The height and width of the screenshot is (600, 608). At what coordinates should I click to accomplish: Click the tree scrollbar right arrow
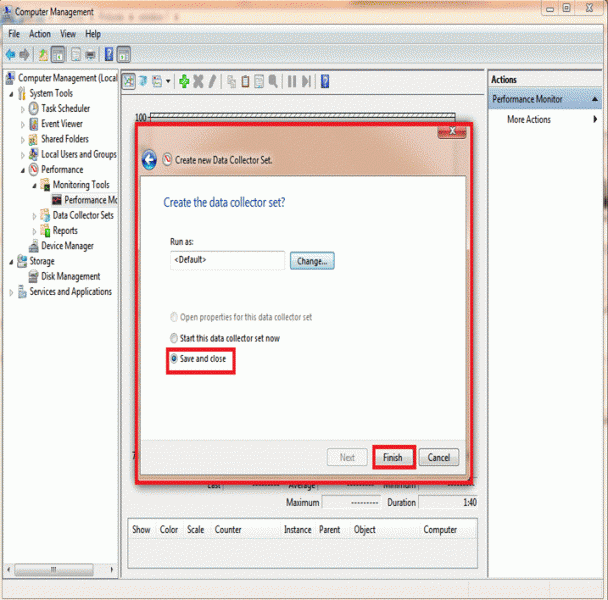point(112,570)
